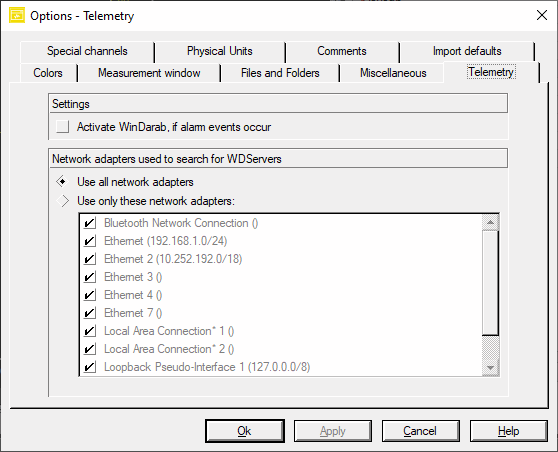Screen dimensions: 558x452
Task: Open Help for Telemetry options
Action: (x=509, y=431)
